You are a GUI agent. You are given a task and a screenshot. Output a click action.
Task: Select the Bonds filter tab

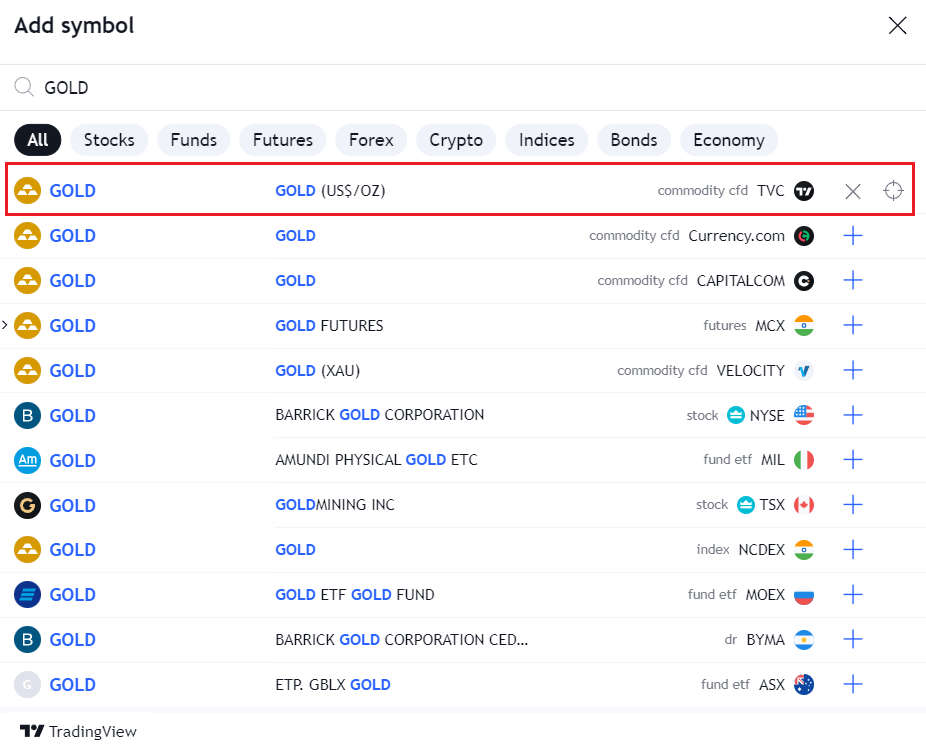[633, 140]
